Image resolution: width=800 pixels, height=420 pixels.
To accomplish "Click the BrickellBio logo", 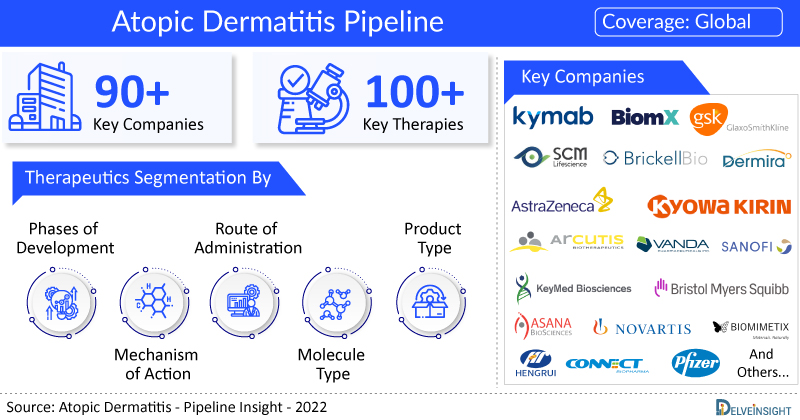I will click(655, 159).
